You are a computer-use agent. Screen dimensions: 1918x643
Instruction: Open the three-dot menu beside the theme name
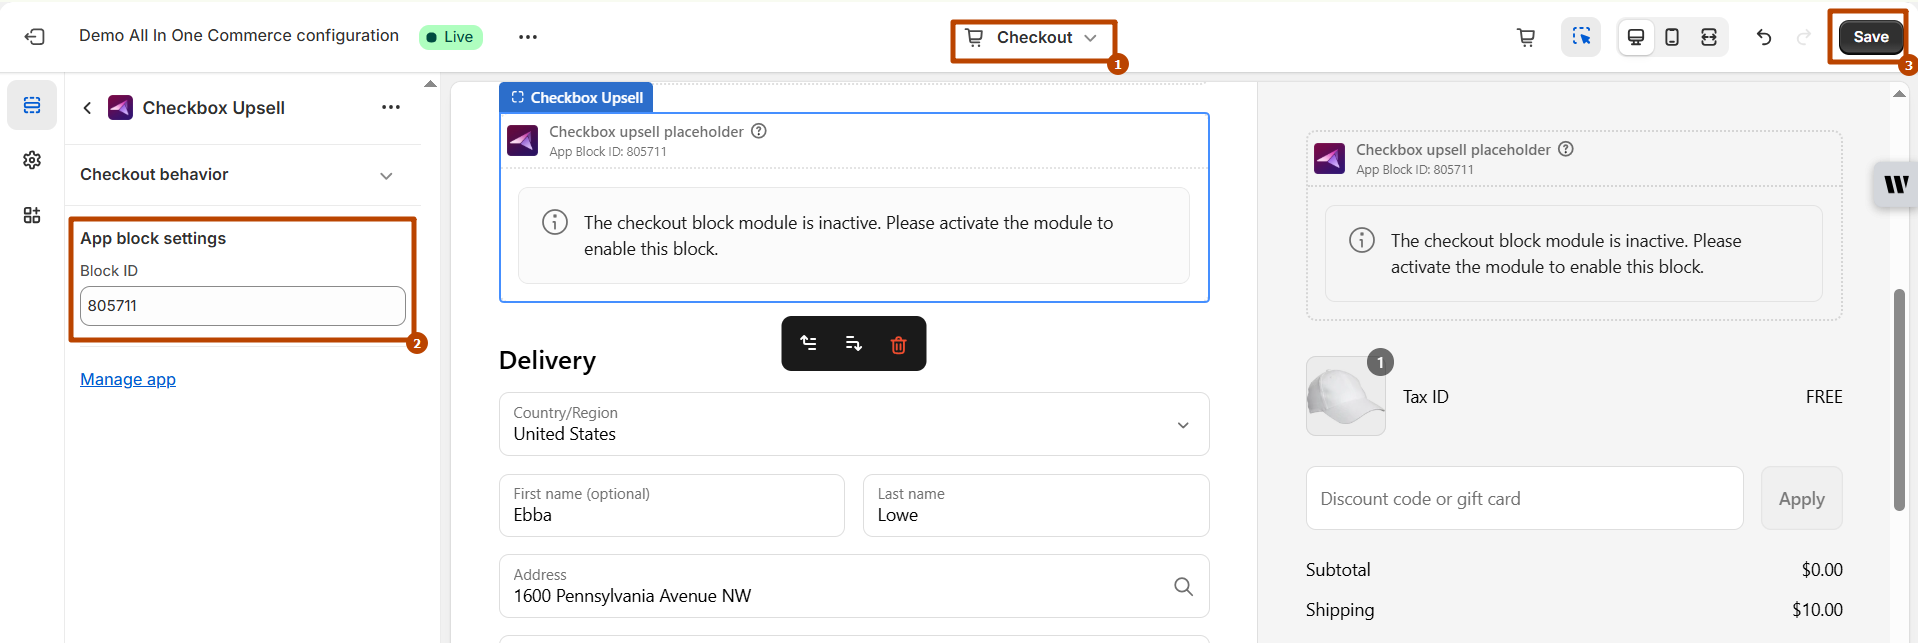528,37
